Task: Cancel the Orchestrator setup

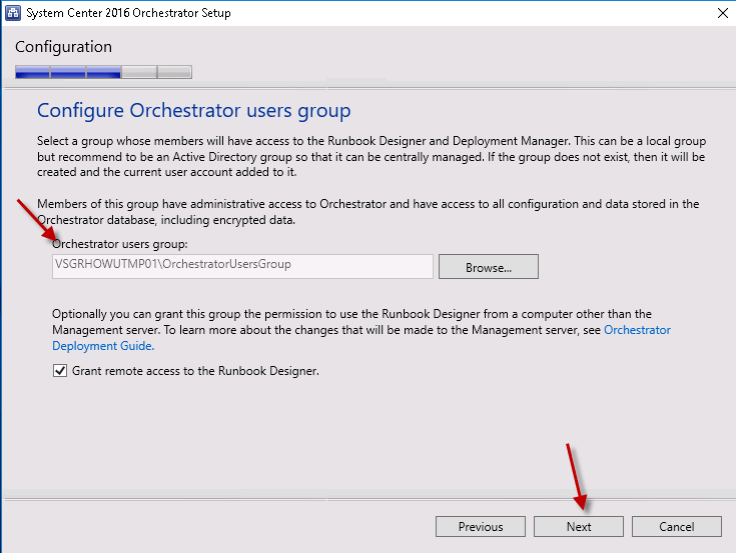Action: pyautogui.click(x=676, y=527)
